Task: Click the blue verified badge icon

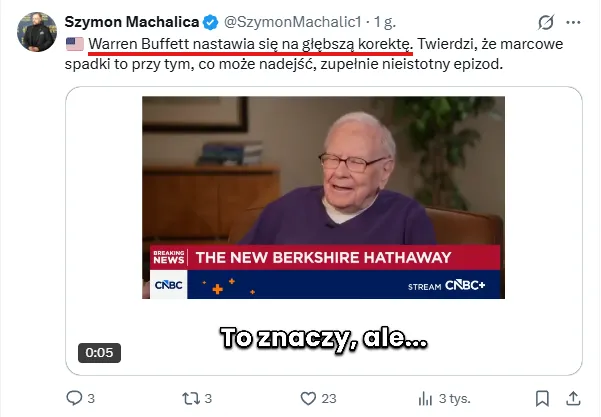Action: (210, 22)
